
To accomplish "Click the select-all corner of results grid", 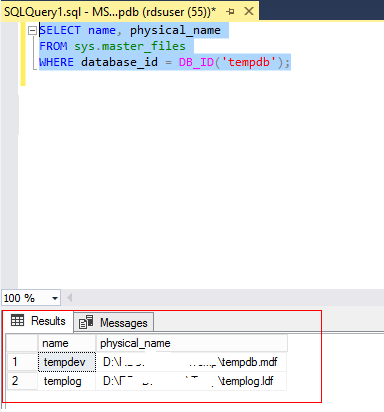I will coord(22,343).
